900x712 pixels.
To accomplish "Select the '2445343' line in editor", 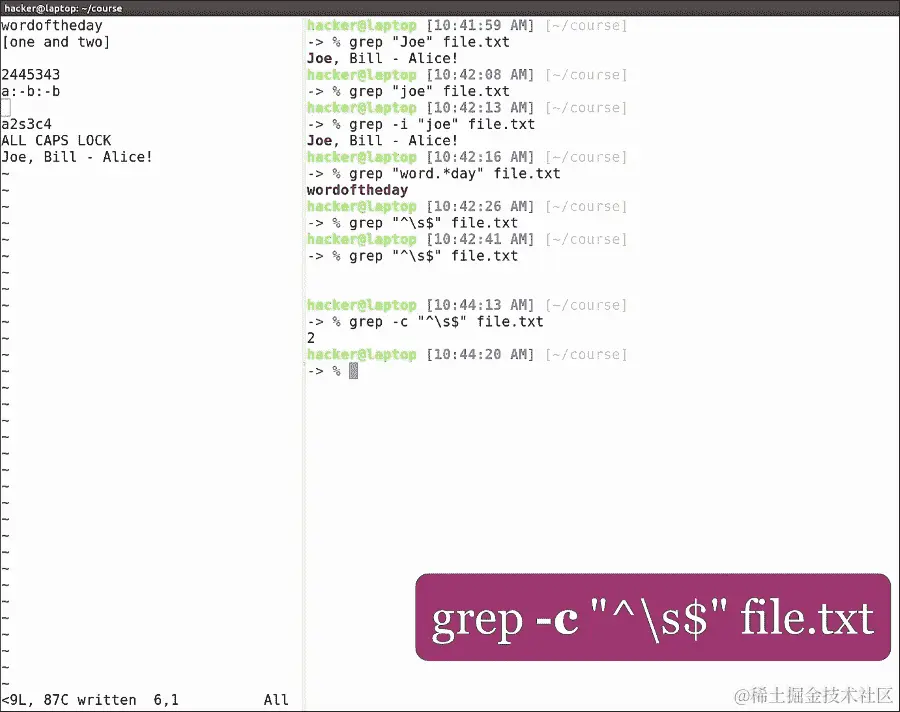I will coord(30,75).
